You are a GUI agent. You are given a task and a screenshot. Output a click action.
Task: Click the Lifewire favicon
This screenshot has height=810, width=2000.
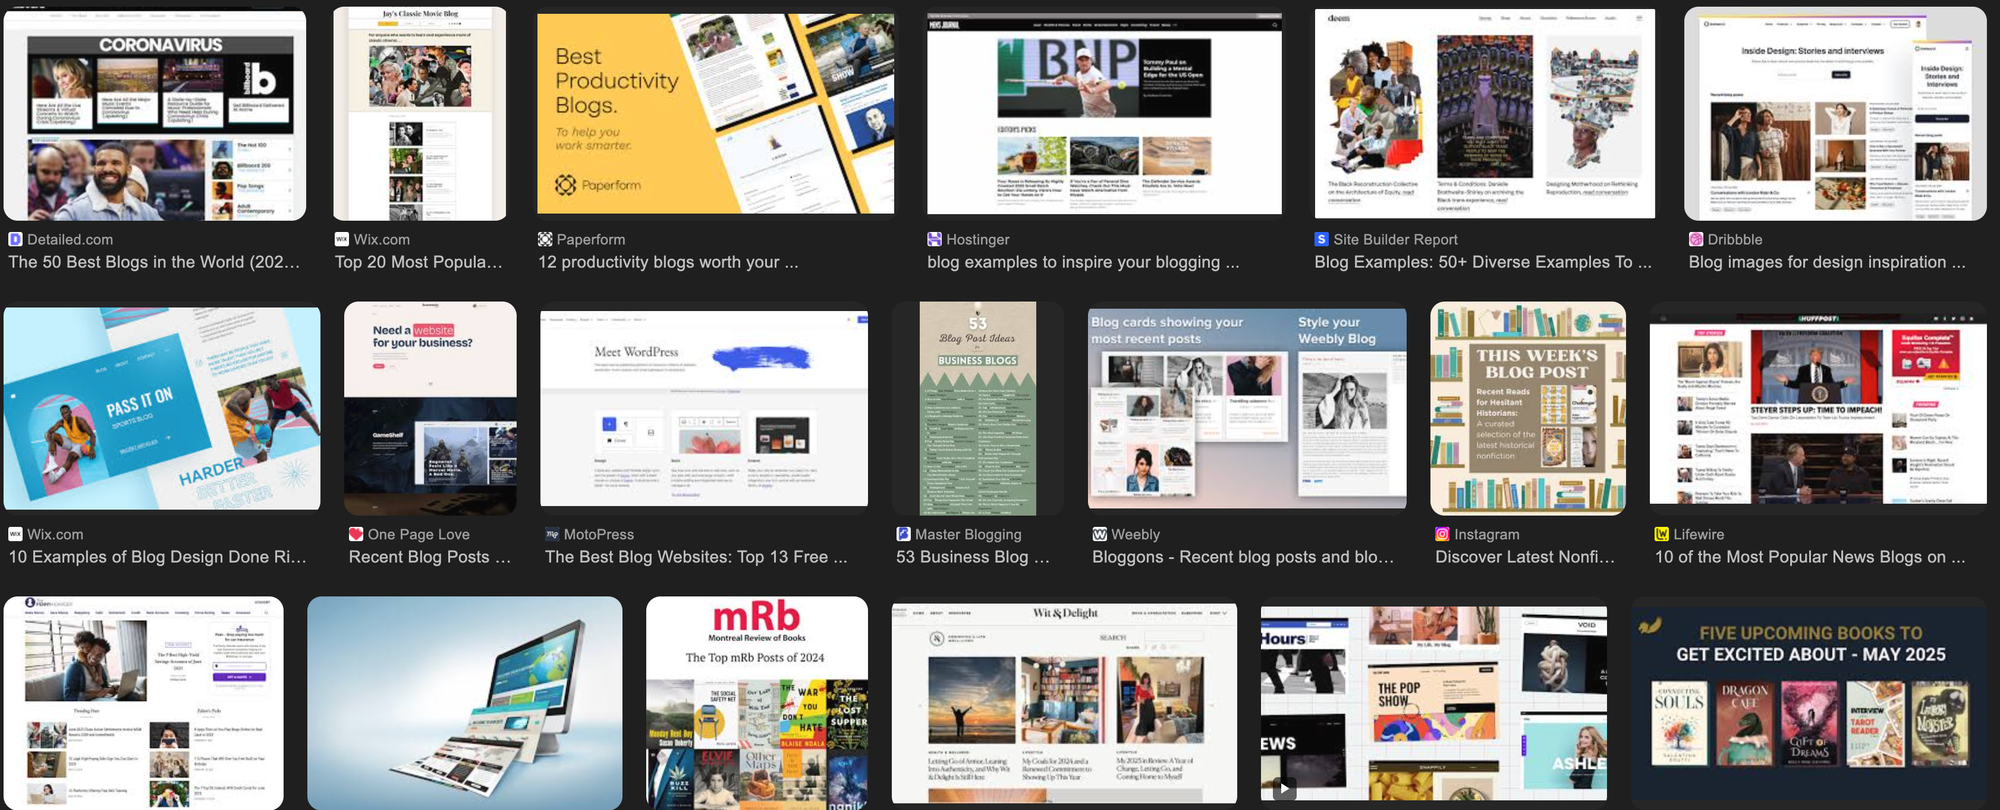point(1662,534)
